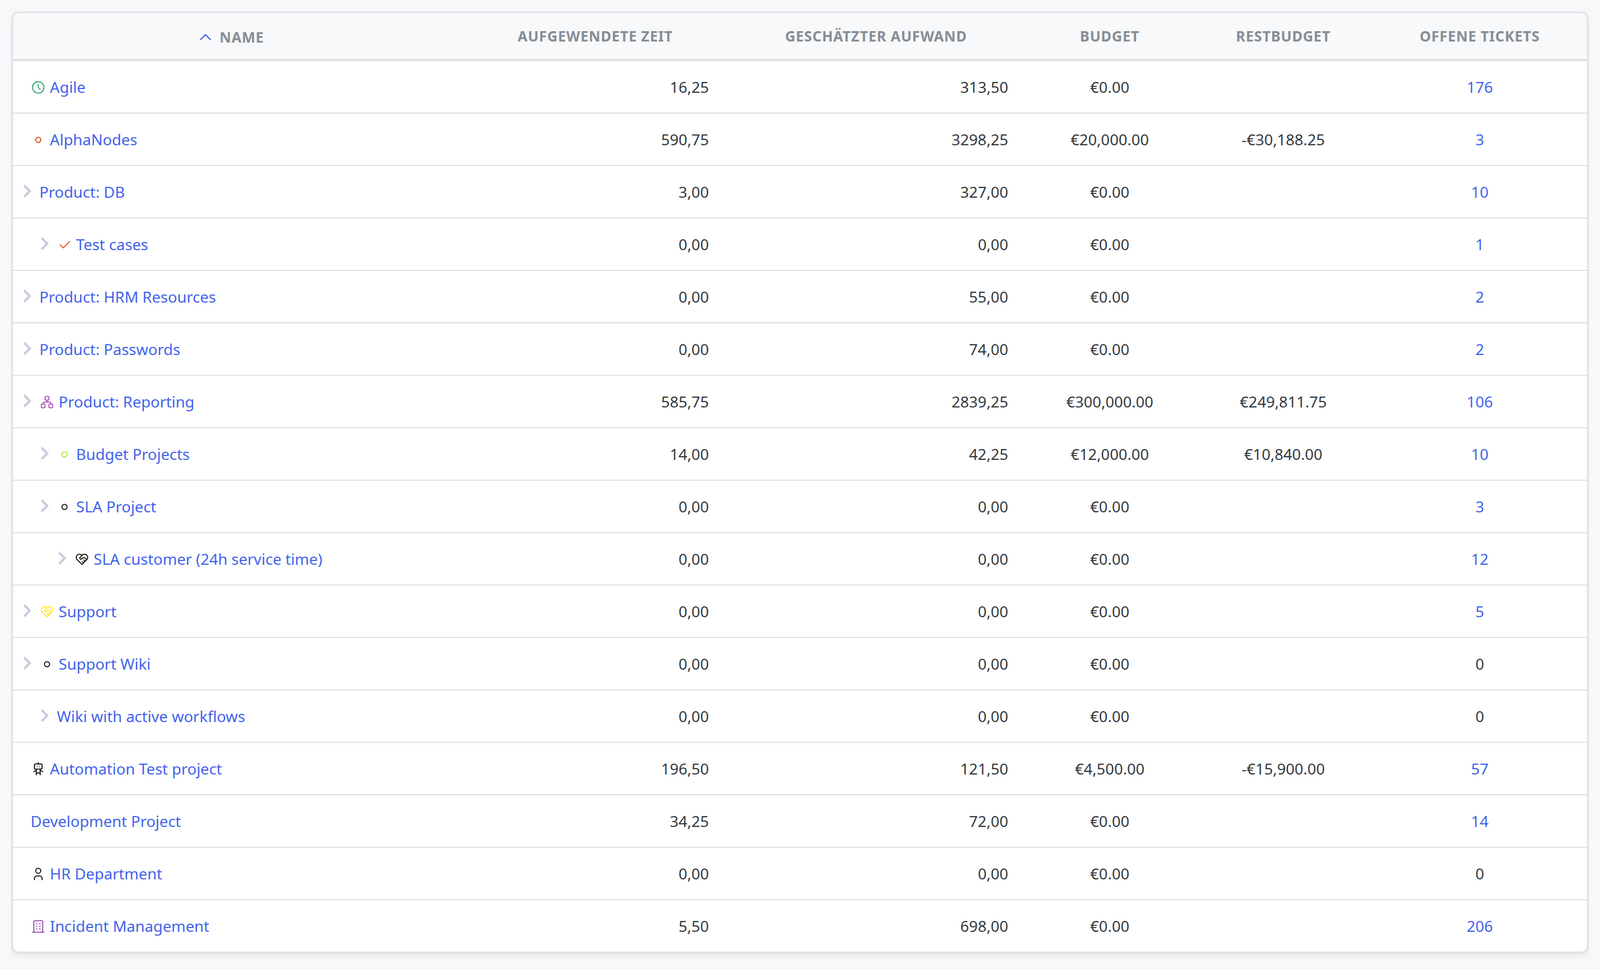Click the purple hierarchy icon beside Product: Reporting
This screenshot has width=1600, height=969.
click(47, 402)
